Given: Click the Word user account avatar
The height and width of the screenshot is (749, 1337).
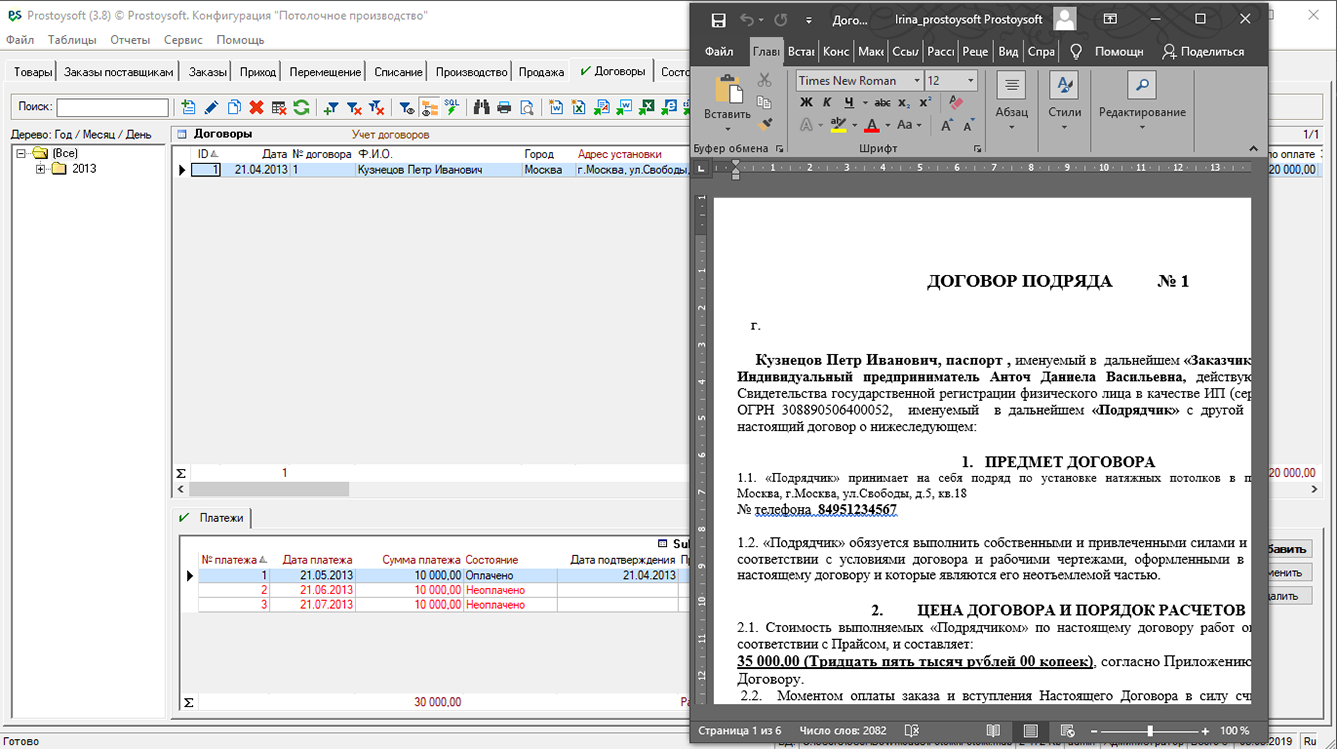Looking at the screenshot, I should (x=1065, y=19).
